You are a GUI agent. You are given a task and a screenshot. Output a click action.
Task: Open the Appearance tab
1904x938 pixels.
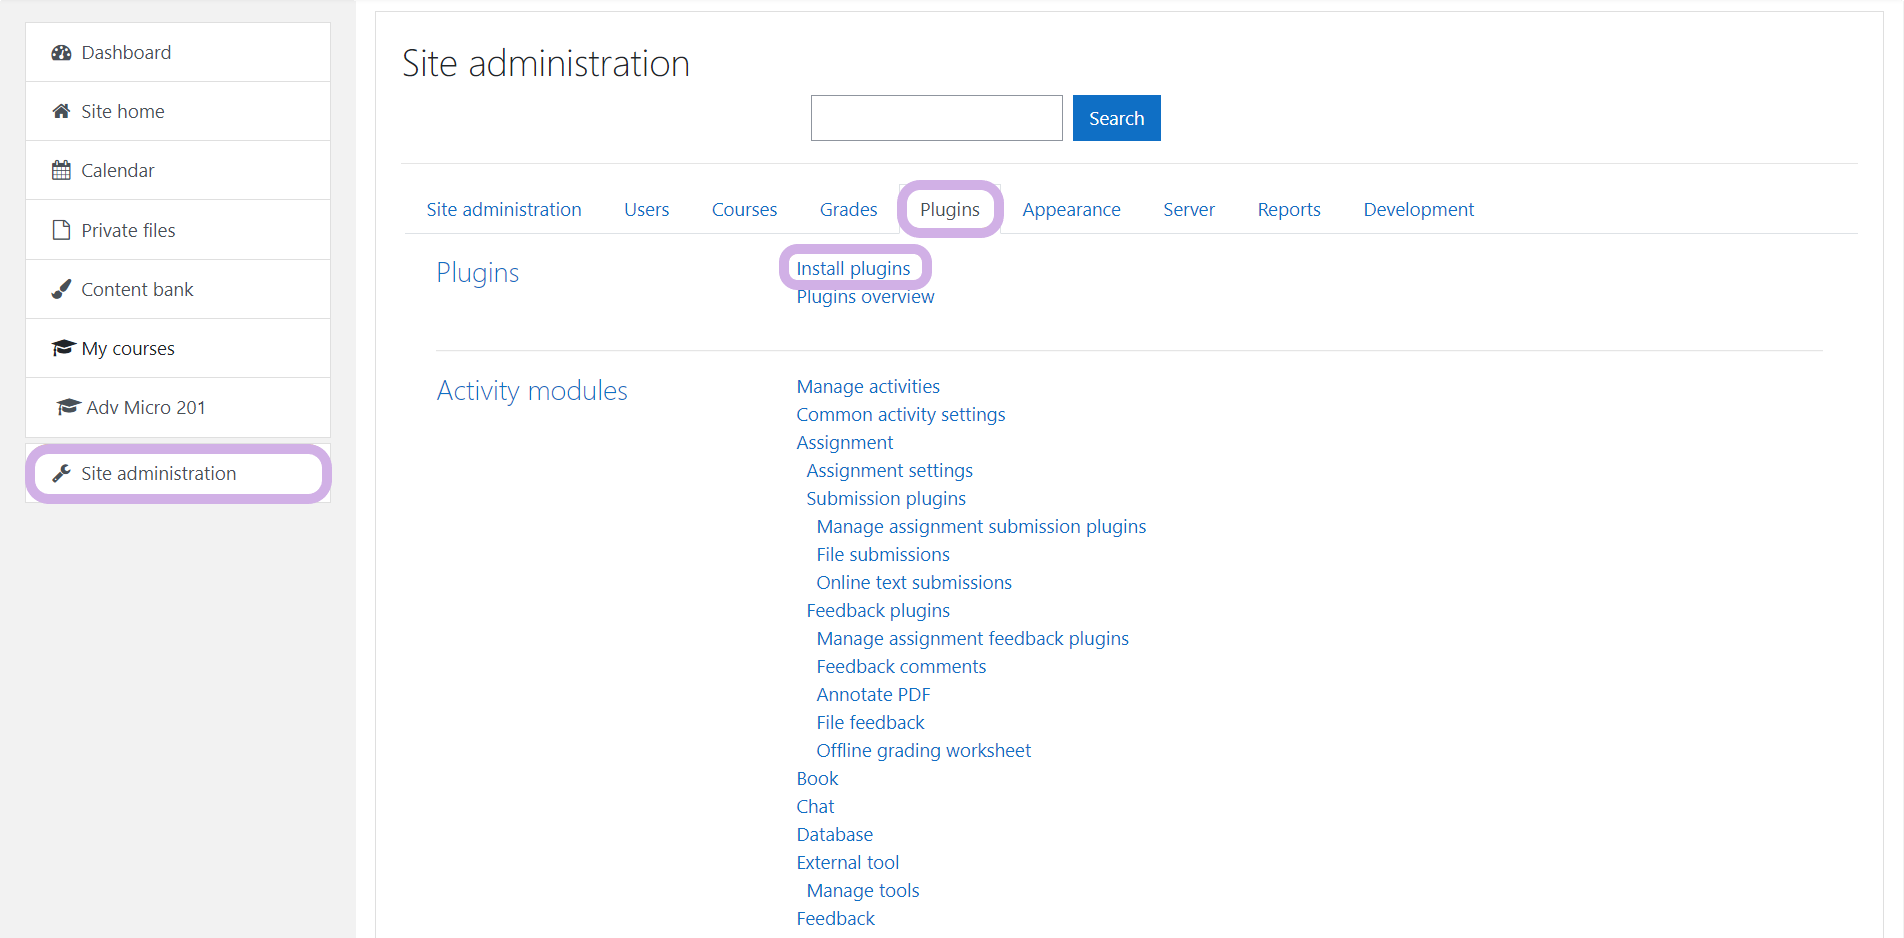click(x=1071, y=210)
